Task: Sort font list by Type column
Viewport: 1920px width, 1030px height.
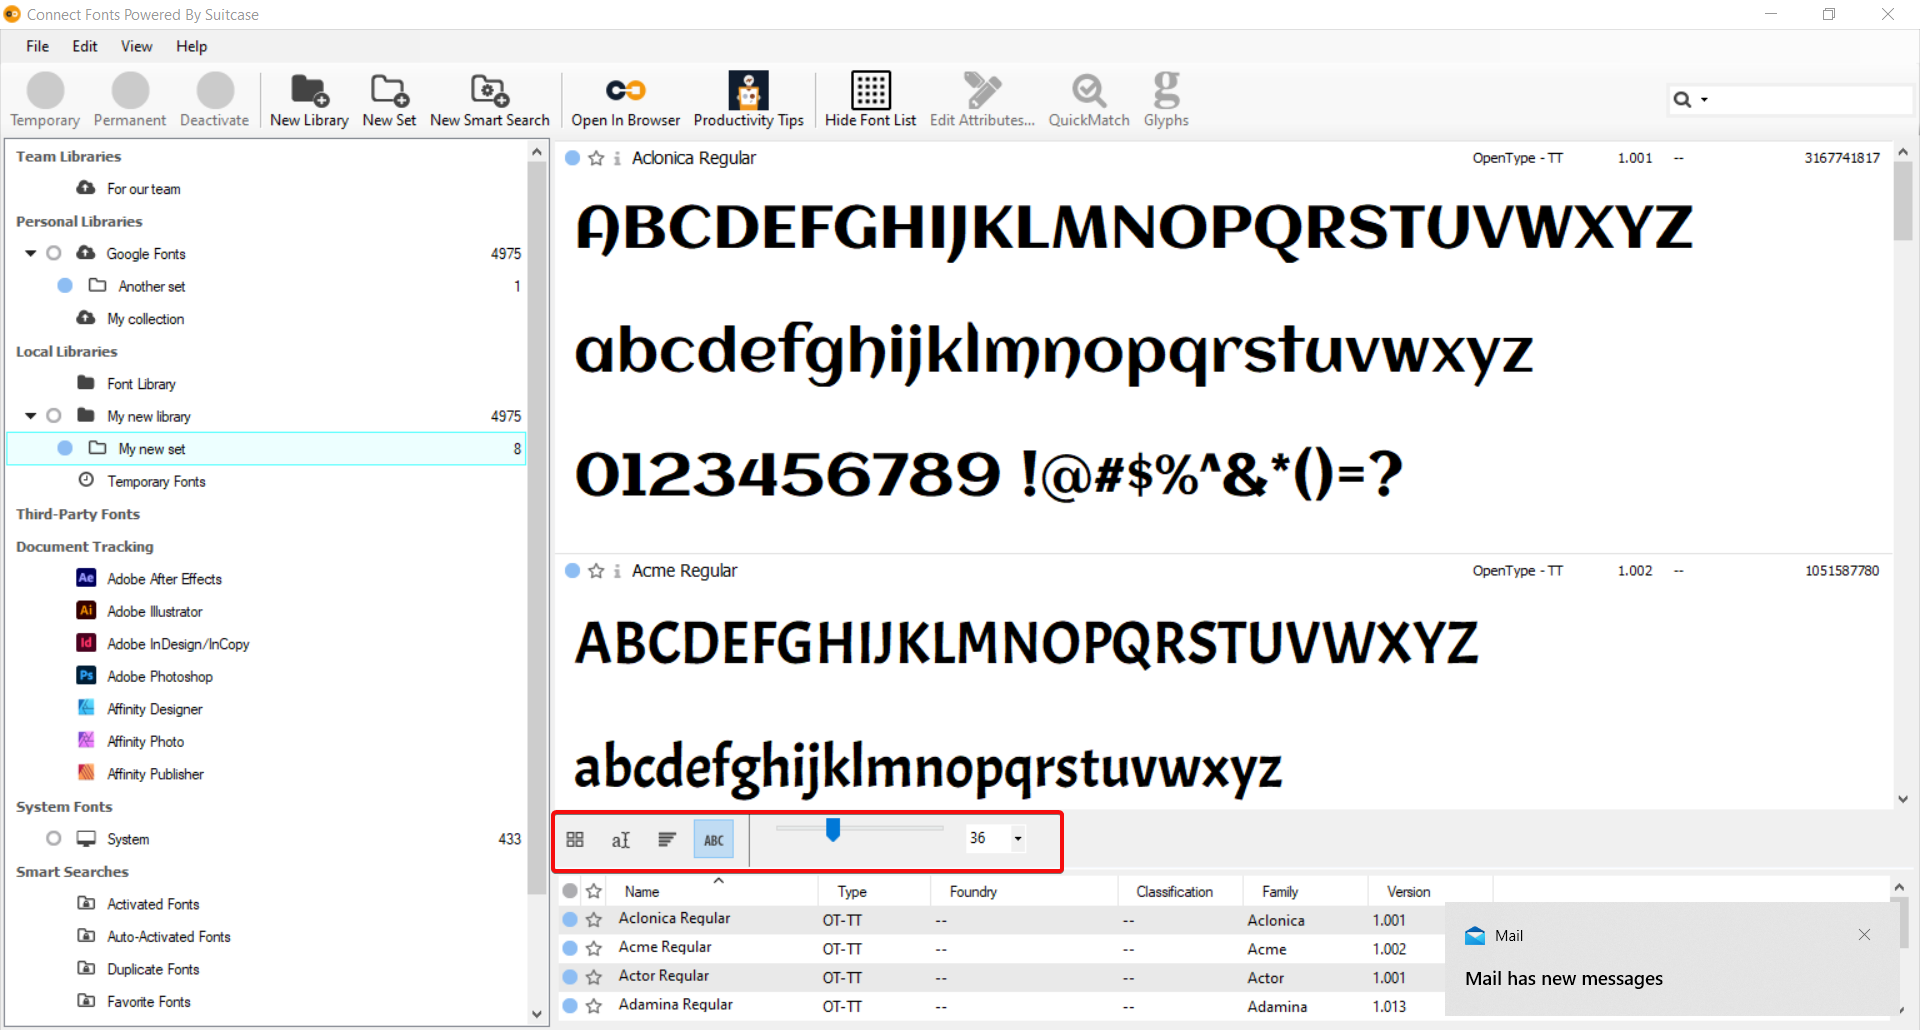Action: click(x=874, y=891)
